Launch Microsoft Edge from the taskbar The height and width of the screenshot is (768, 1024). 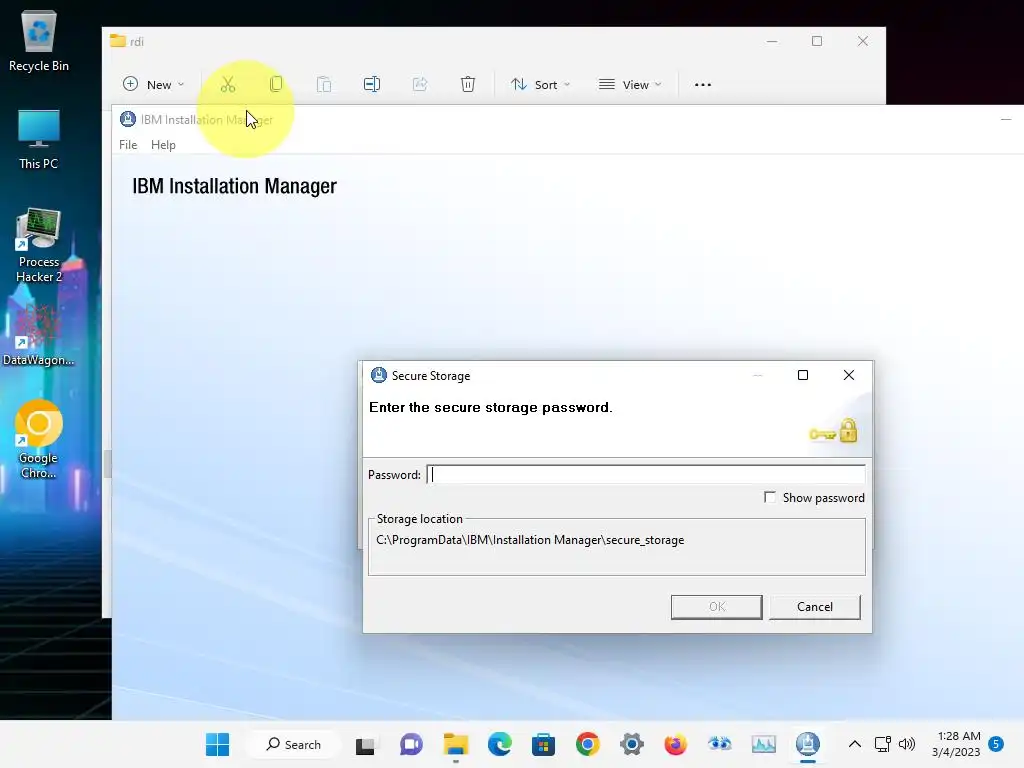(500, 744)
